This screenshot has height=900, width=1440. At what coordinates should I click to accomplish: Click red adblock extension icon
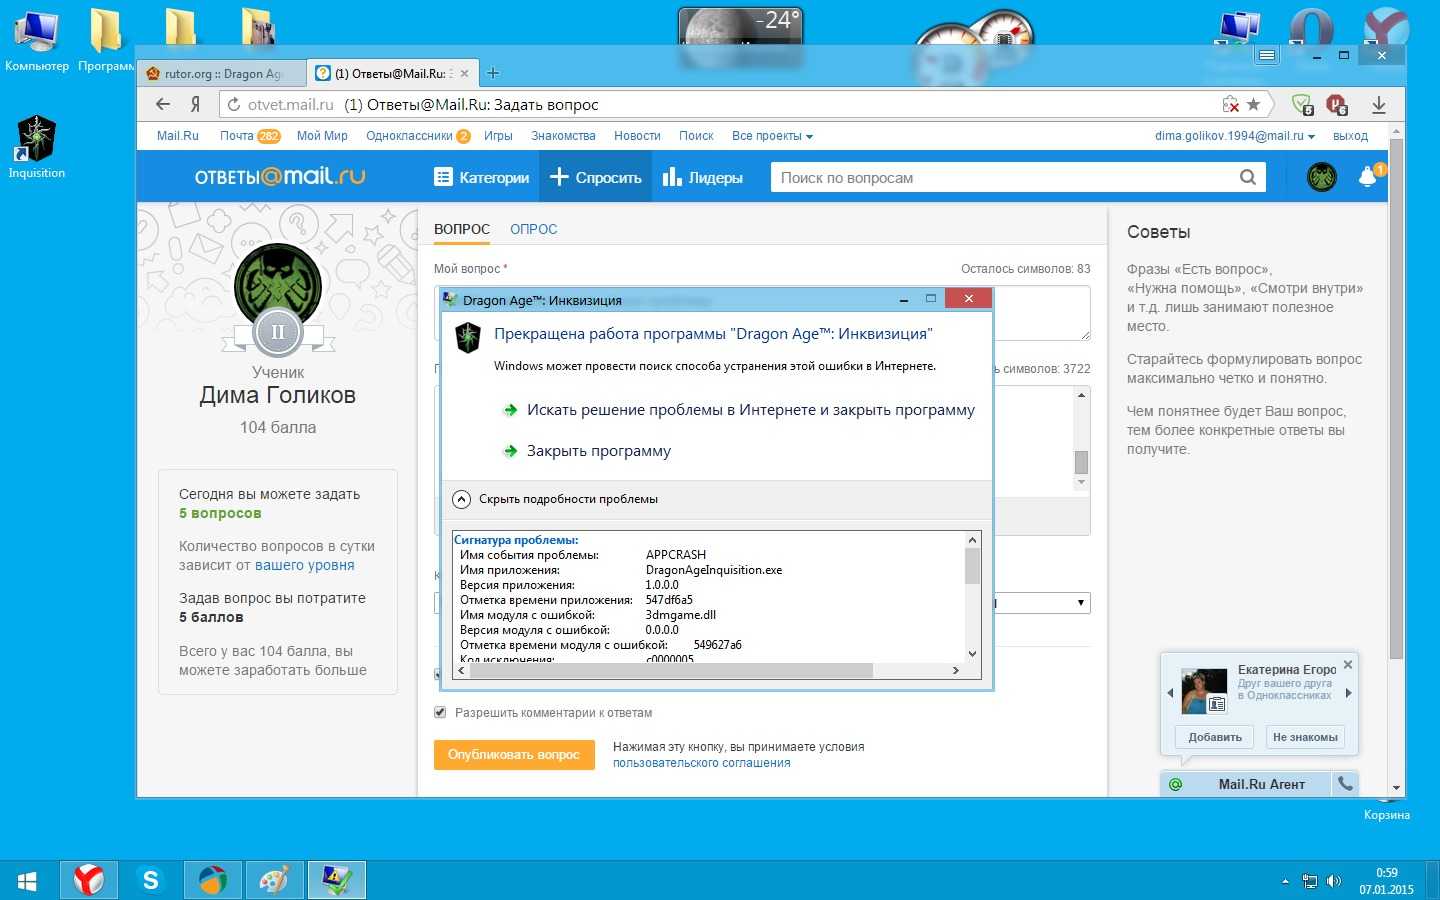coord(1336,104)
